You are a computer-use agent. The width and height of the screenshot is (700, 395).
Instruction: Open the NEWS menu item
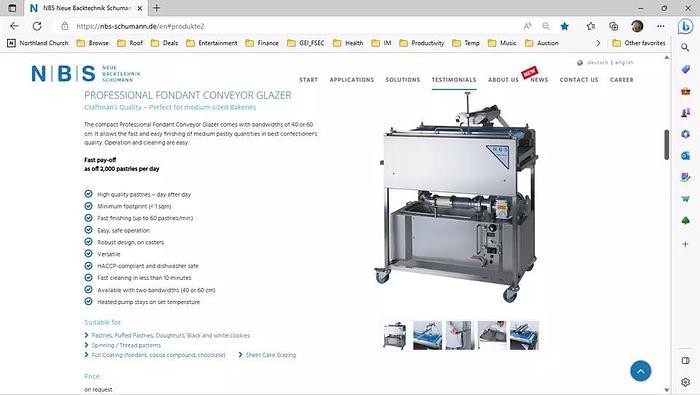[539, 80]
